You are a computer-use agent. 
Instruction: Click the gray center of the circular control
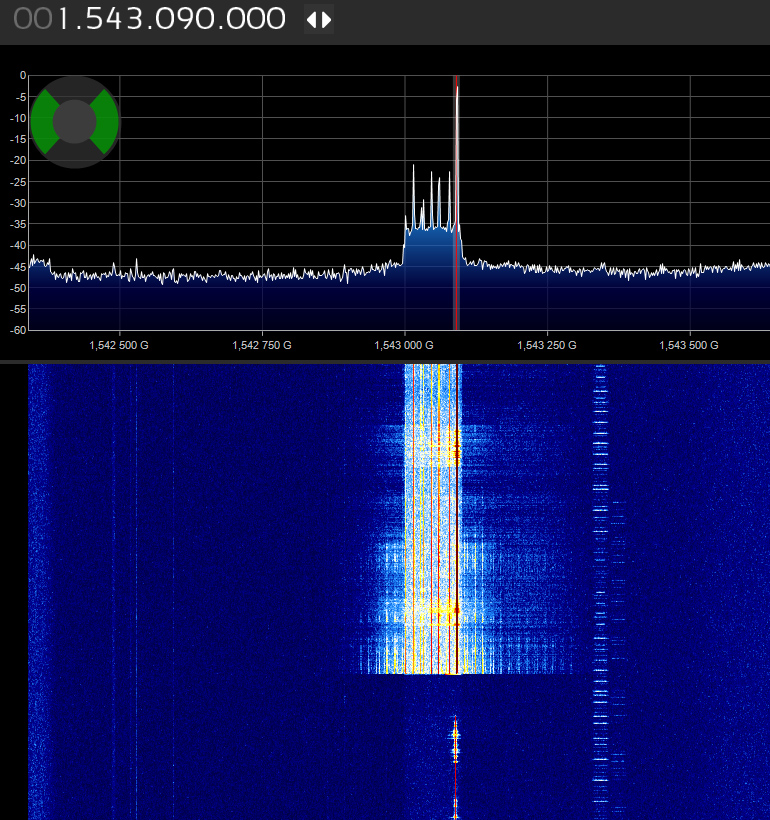click(x=75, y=122)
